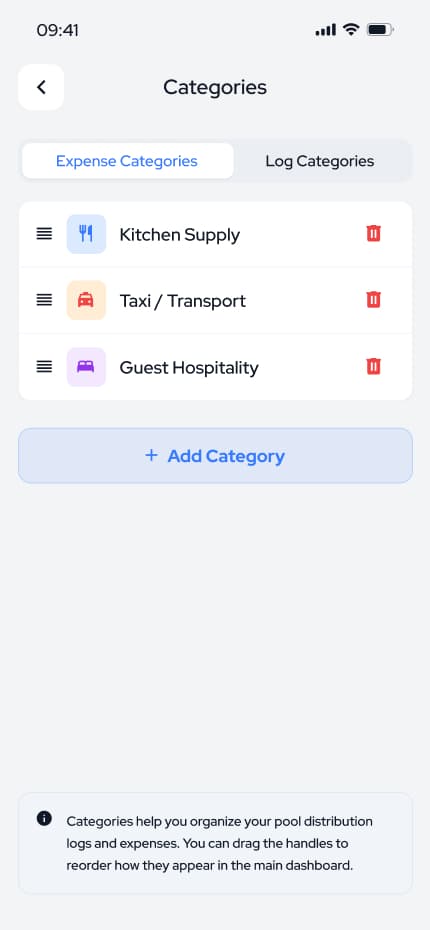The image size is (430, 930).
Task: Tap the info icon in the help note
Action: (44, 818)
